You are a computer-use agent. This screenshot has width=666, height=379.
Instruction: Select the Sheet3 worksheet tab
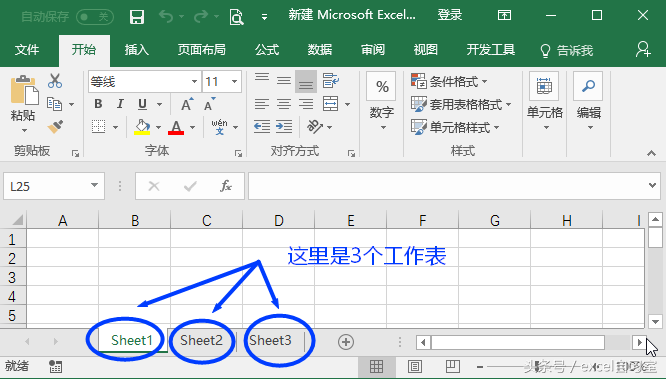270,340
